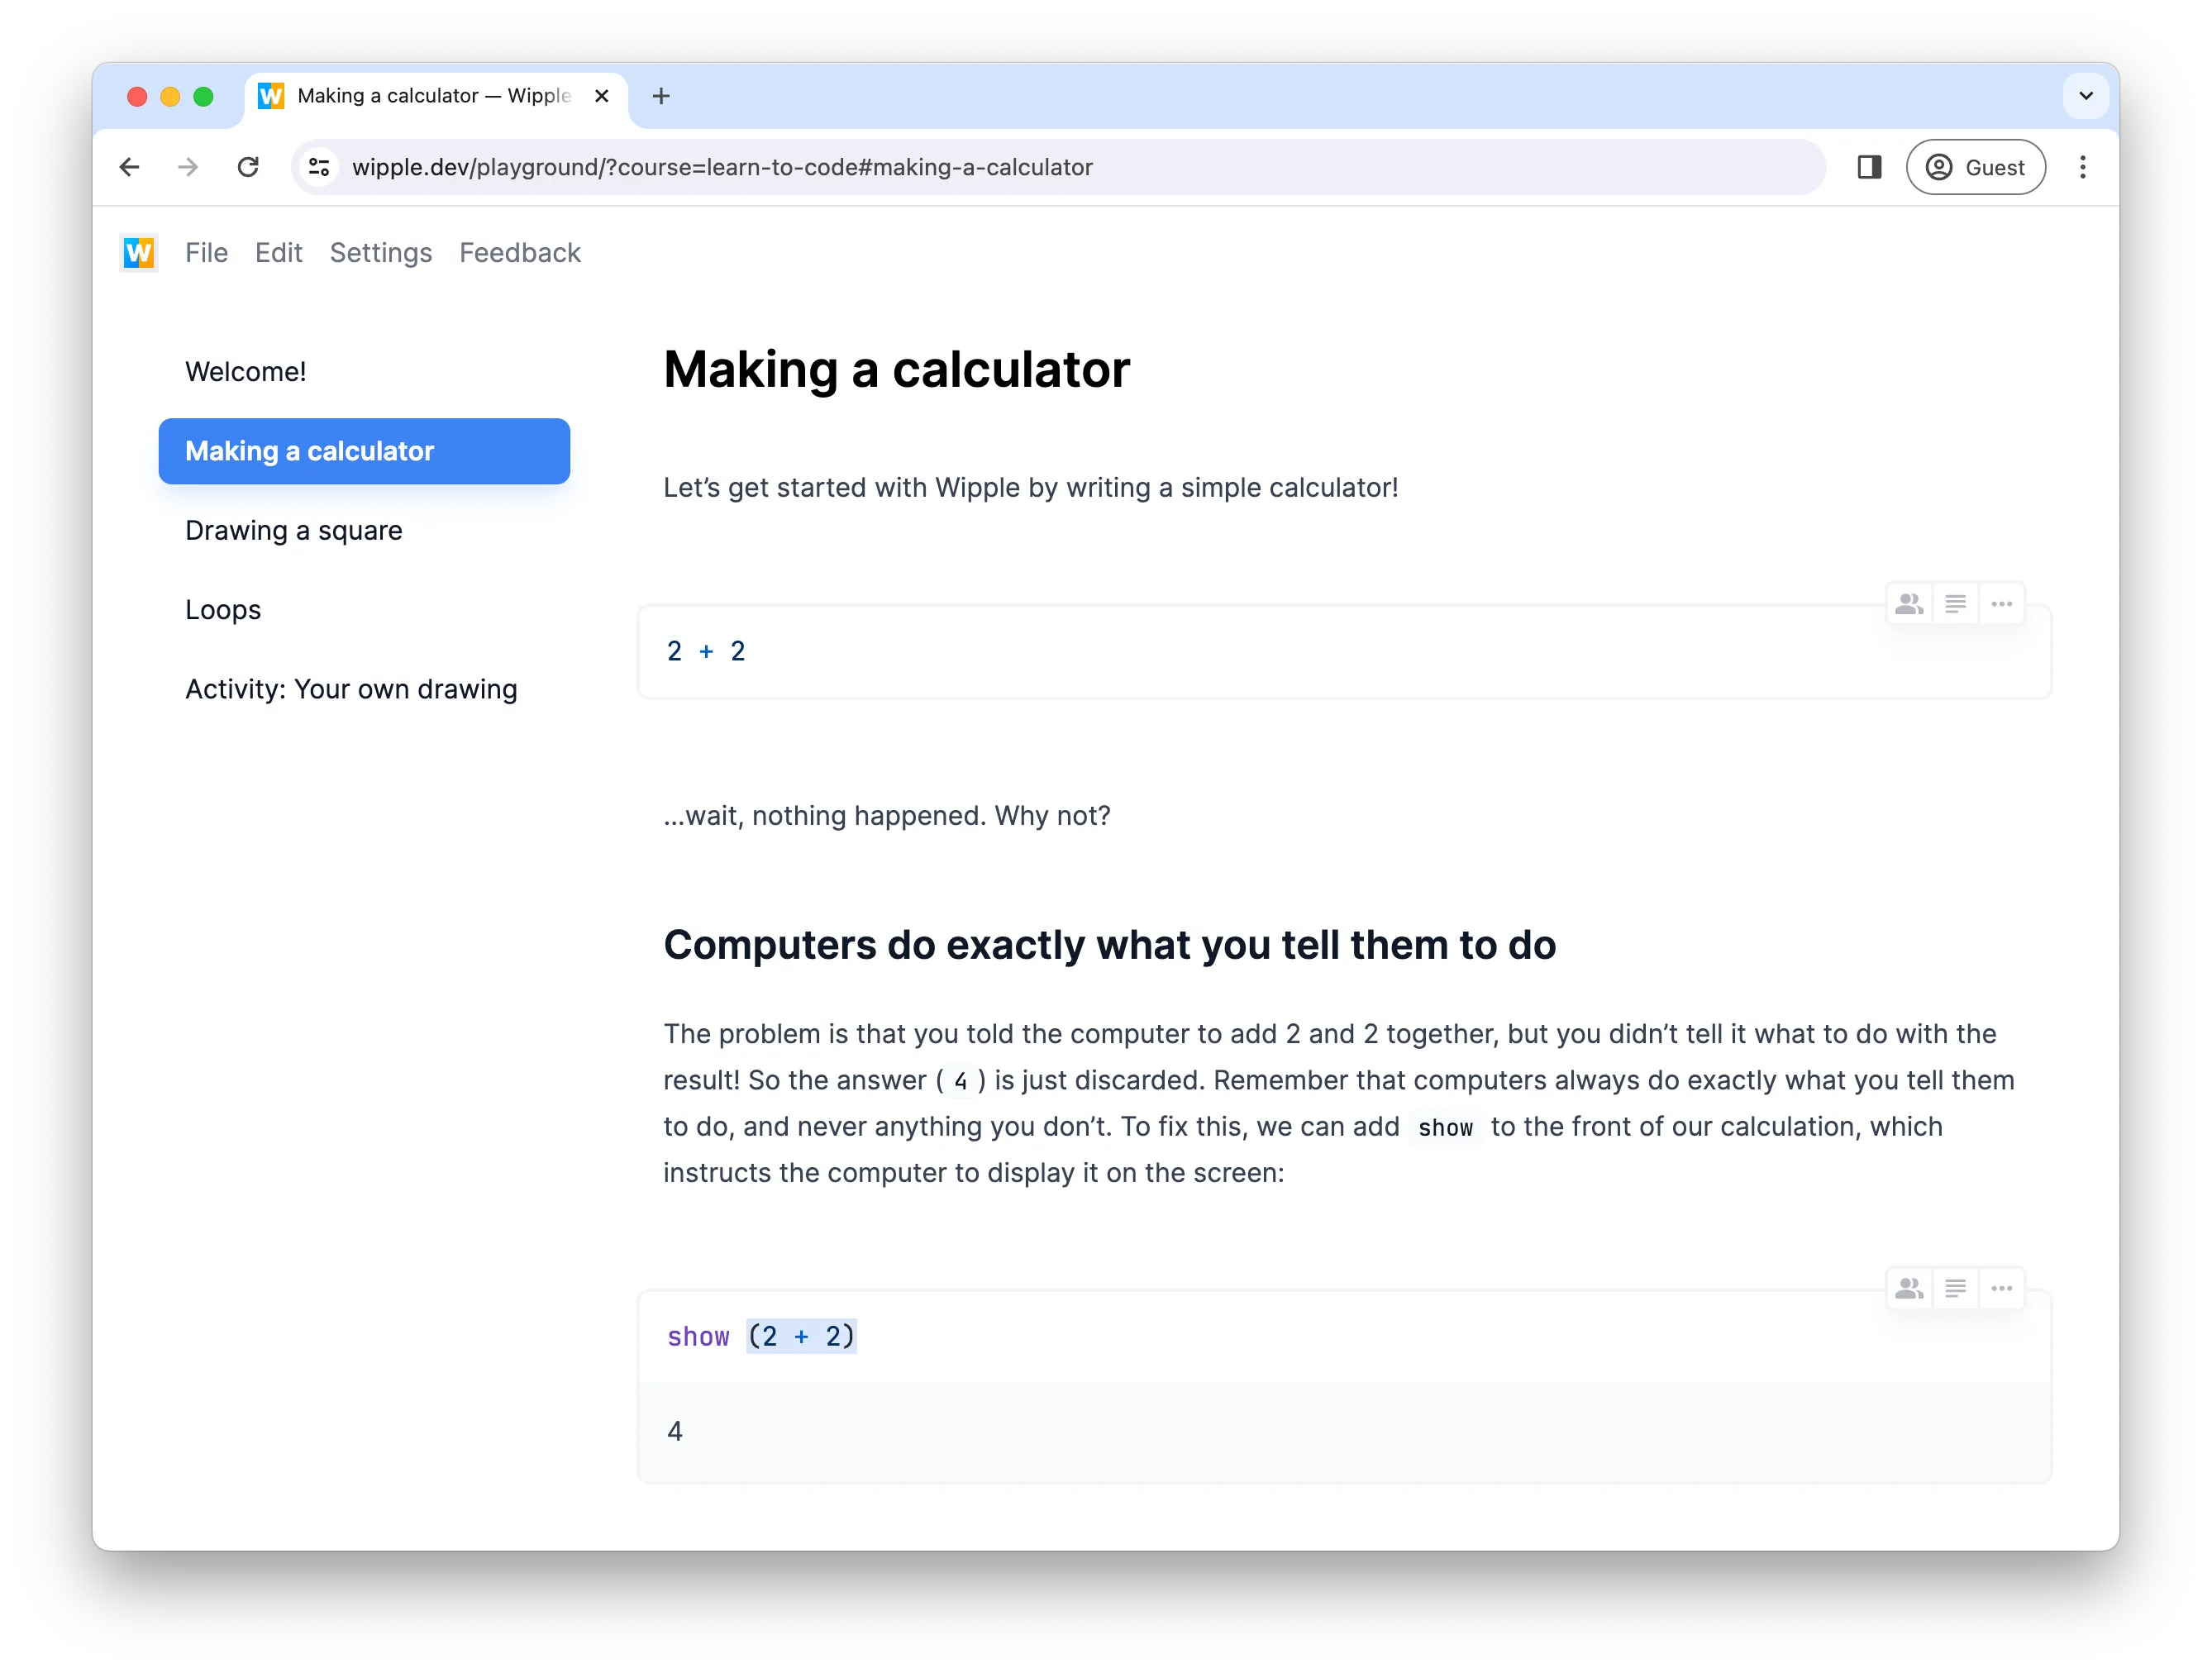
Task: Click the output value 4
Action: (675, 1432)
